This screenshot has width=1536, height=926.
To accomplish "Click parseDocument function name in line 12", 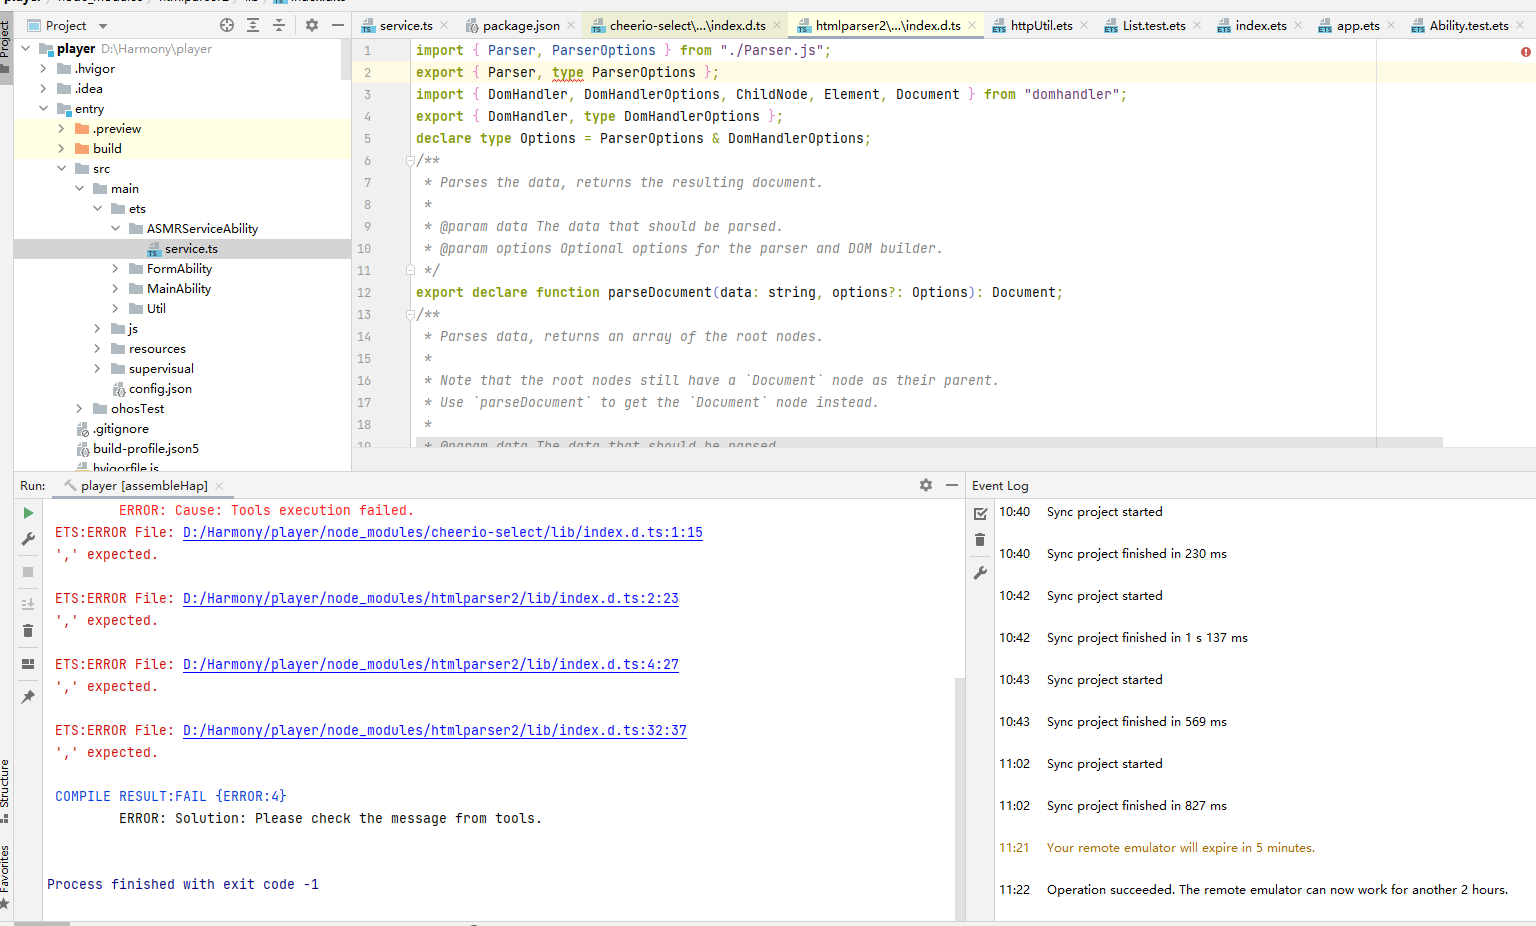I will coord(660,293).
